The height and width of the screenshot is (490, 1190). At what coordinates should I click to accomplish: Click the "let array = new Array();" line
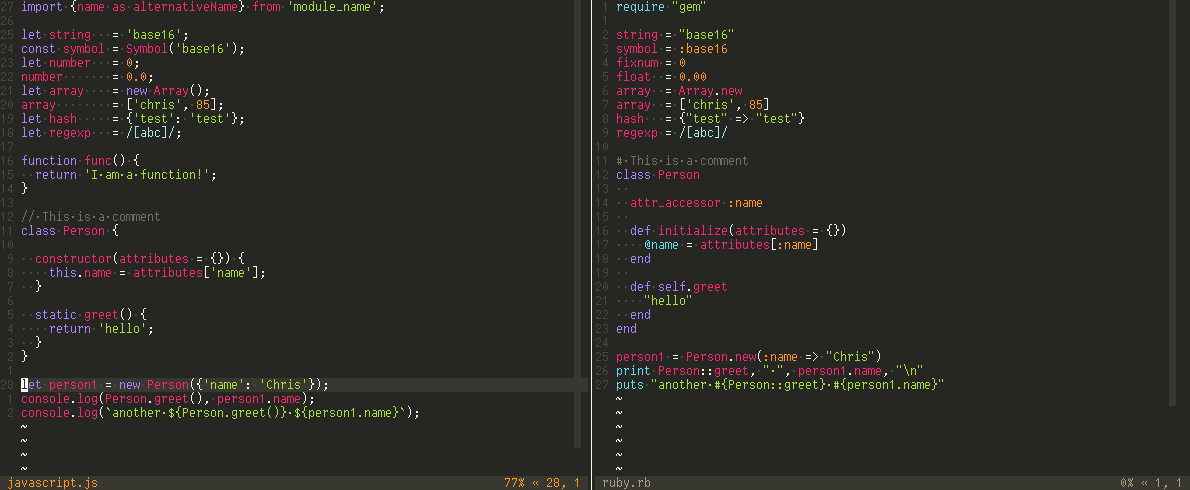(115, 91)
